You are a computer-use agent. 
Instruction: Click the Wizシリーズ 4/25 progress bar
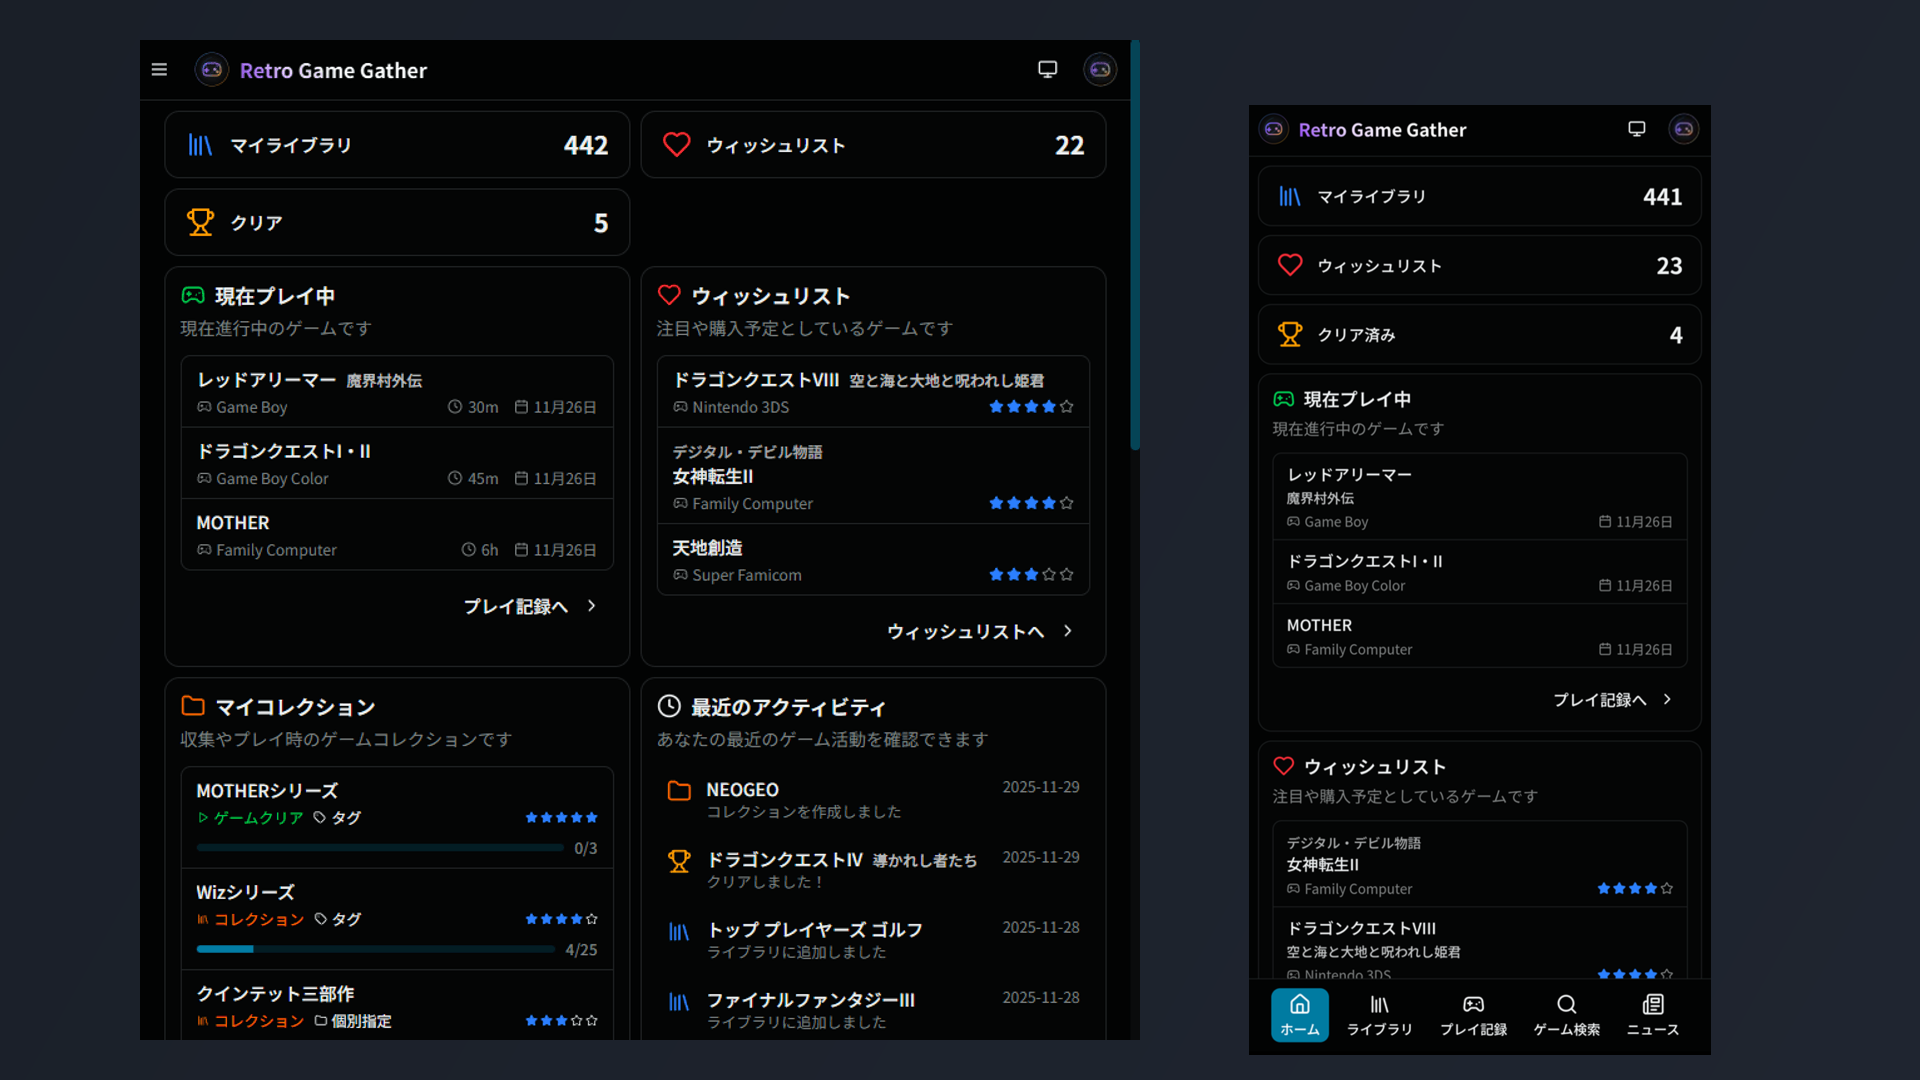click(375, 949)
